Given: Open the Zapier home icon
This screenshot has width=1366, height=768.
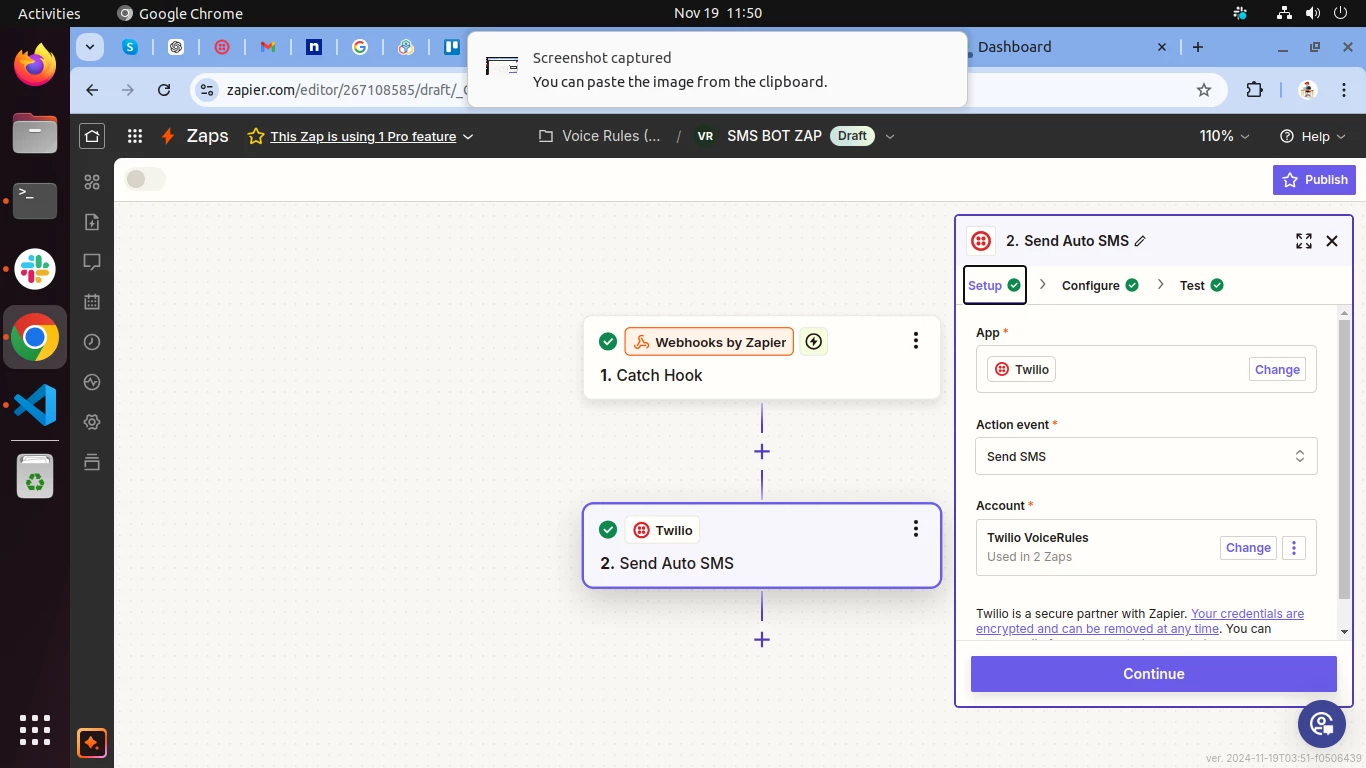Looking at the screenshot, I should point(92,136).
